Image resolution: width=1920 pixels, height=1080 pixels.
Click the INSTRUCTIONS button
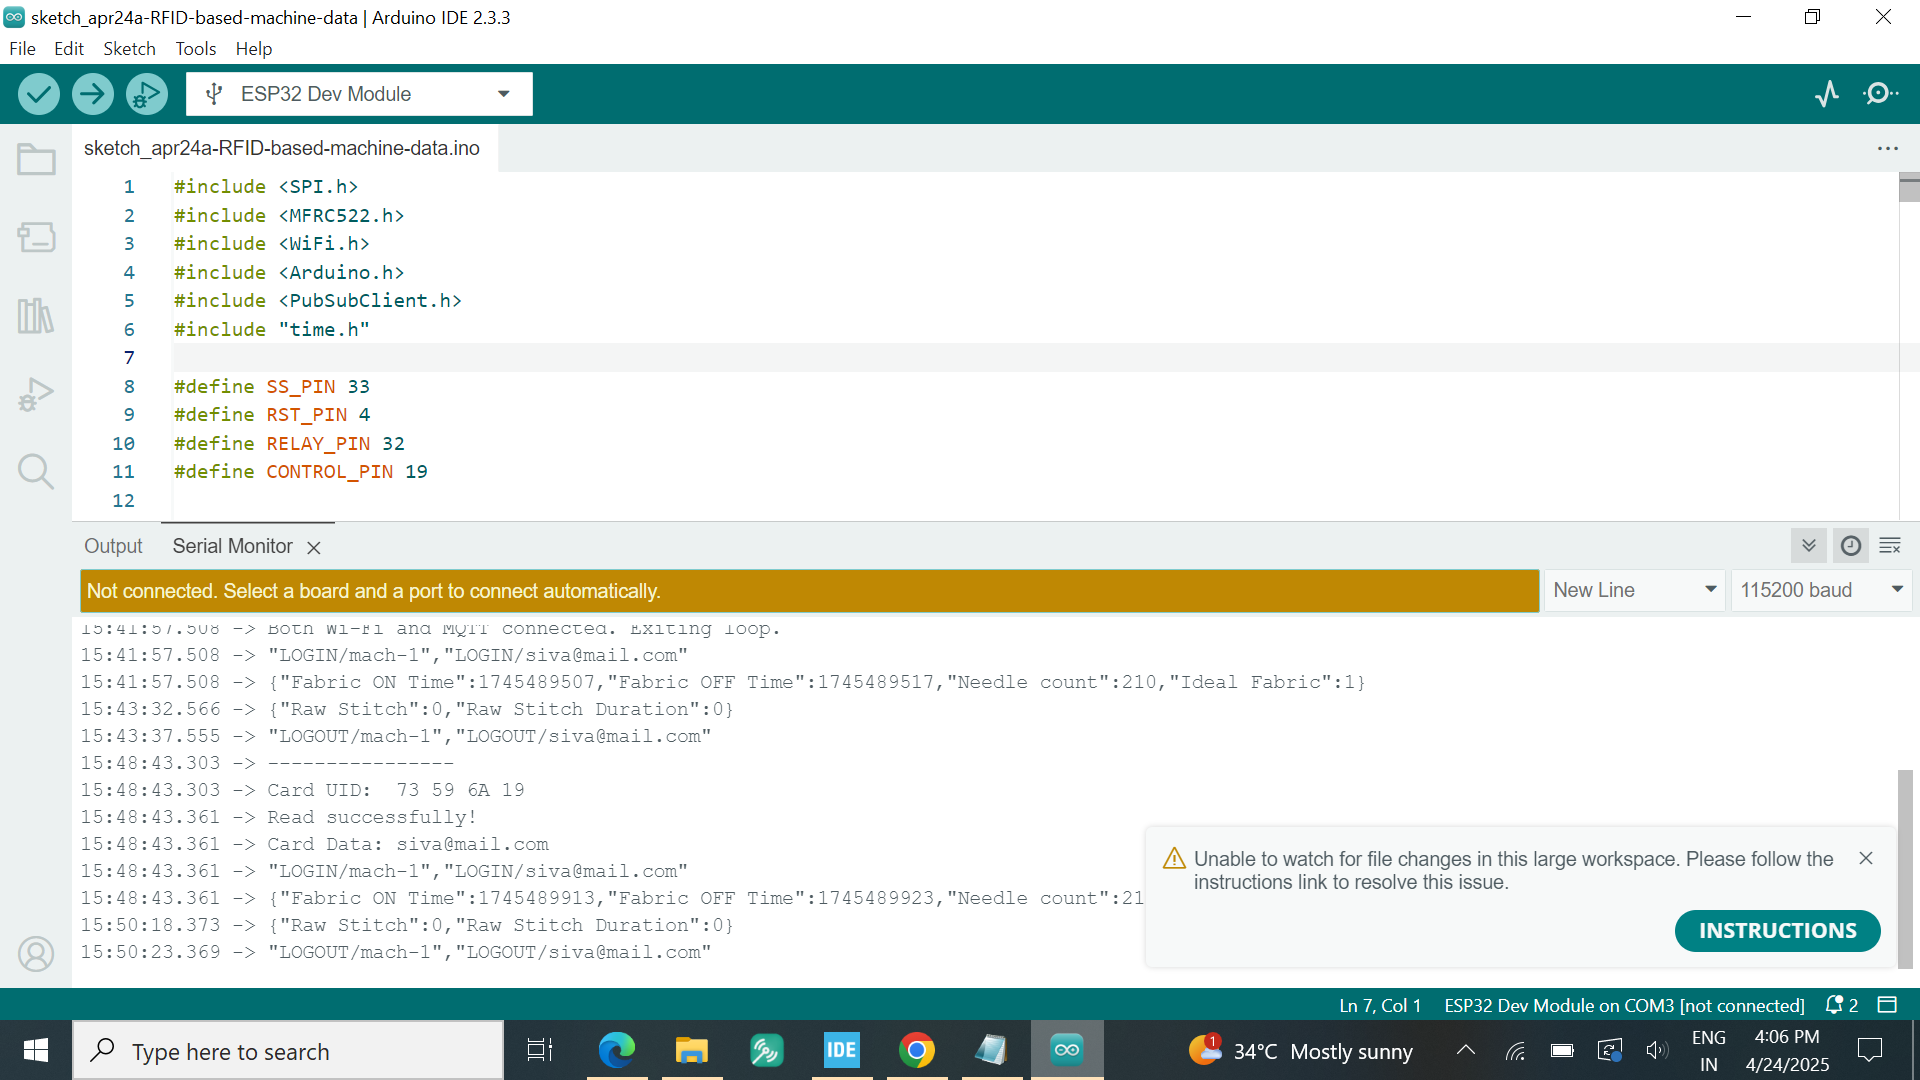1777,931
